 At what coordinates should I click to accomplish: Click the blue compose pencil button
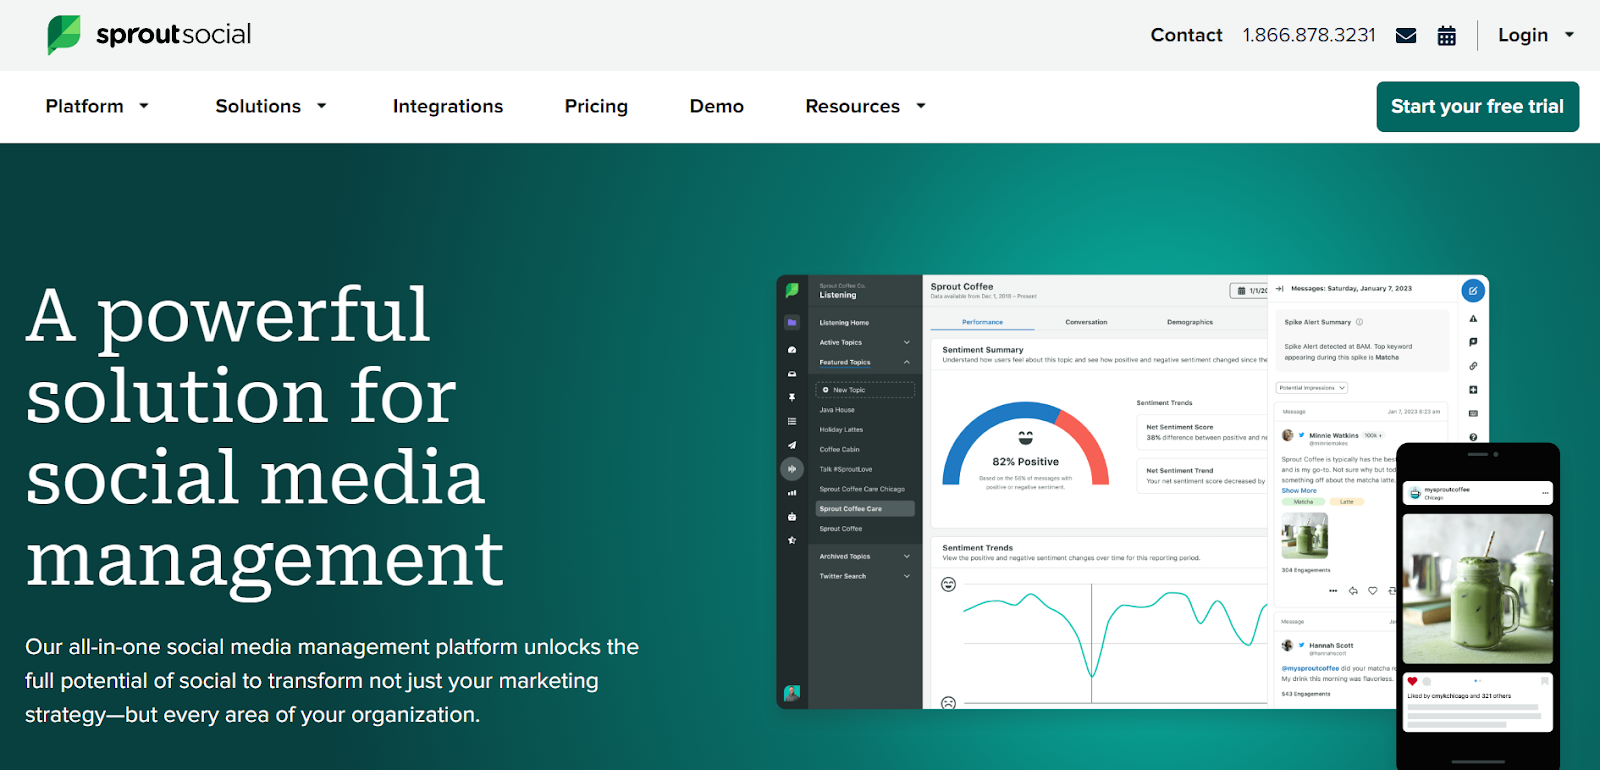click(1473, 291)
